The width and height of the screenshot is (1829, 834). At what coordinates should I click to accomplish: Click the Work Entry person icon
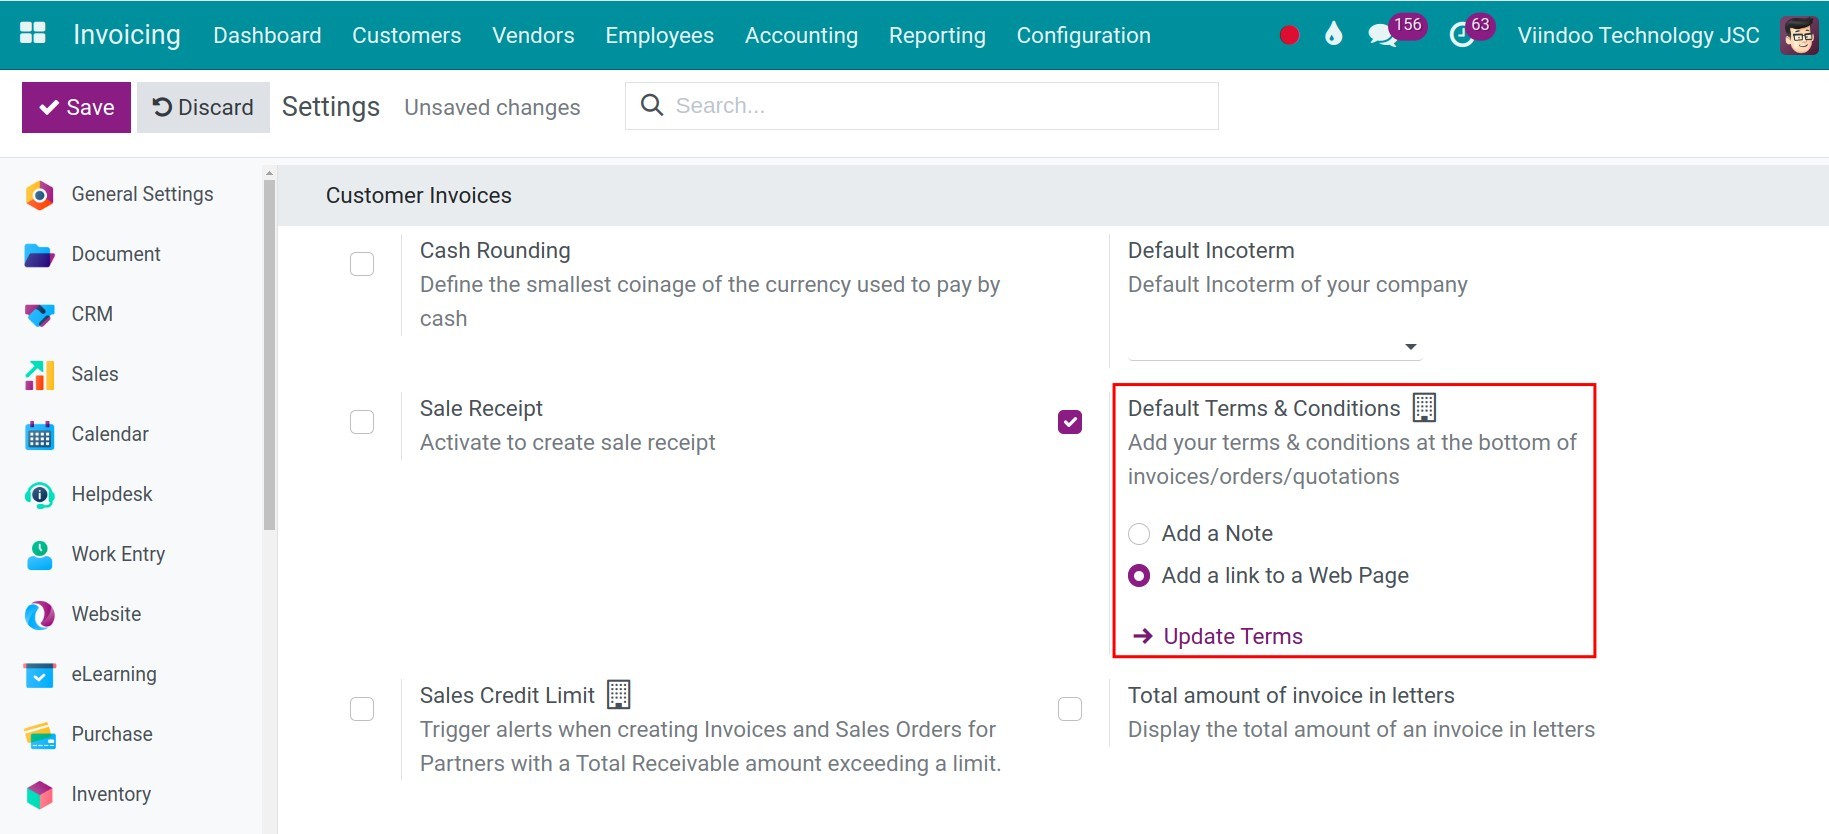click(x=39, y=555)
